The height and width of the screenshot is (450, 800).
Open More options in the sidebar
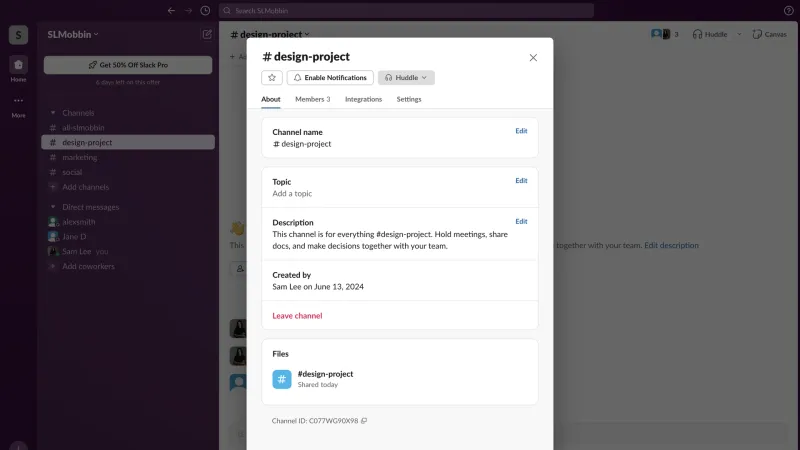[18, 106]
